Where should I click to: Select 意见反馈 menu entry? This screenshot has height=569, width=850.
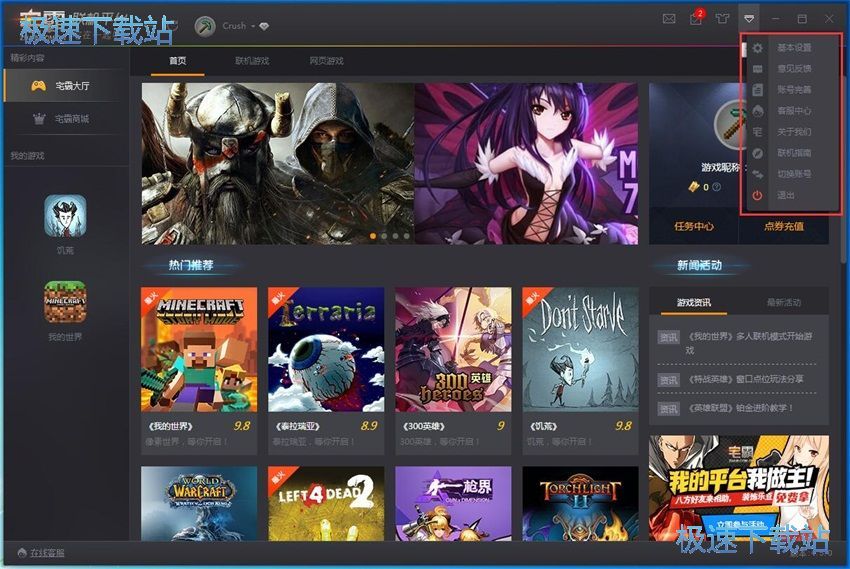click(794, 68)
